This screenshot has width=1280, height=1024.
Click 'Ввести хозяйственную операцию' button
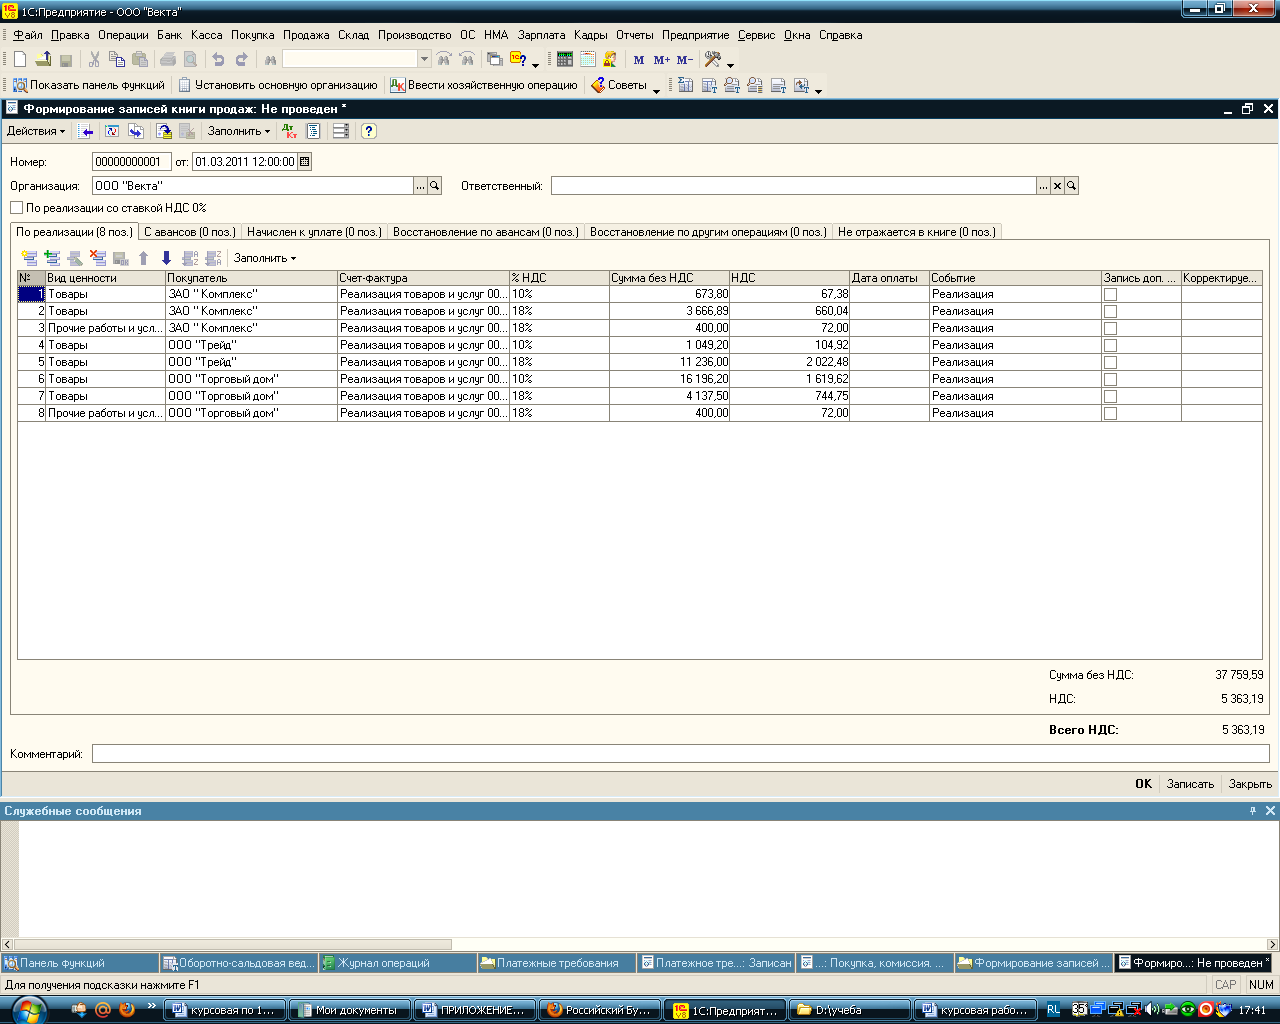point(484,85)
